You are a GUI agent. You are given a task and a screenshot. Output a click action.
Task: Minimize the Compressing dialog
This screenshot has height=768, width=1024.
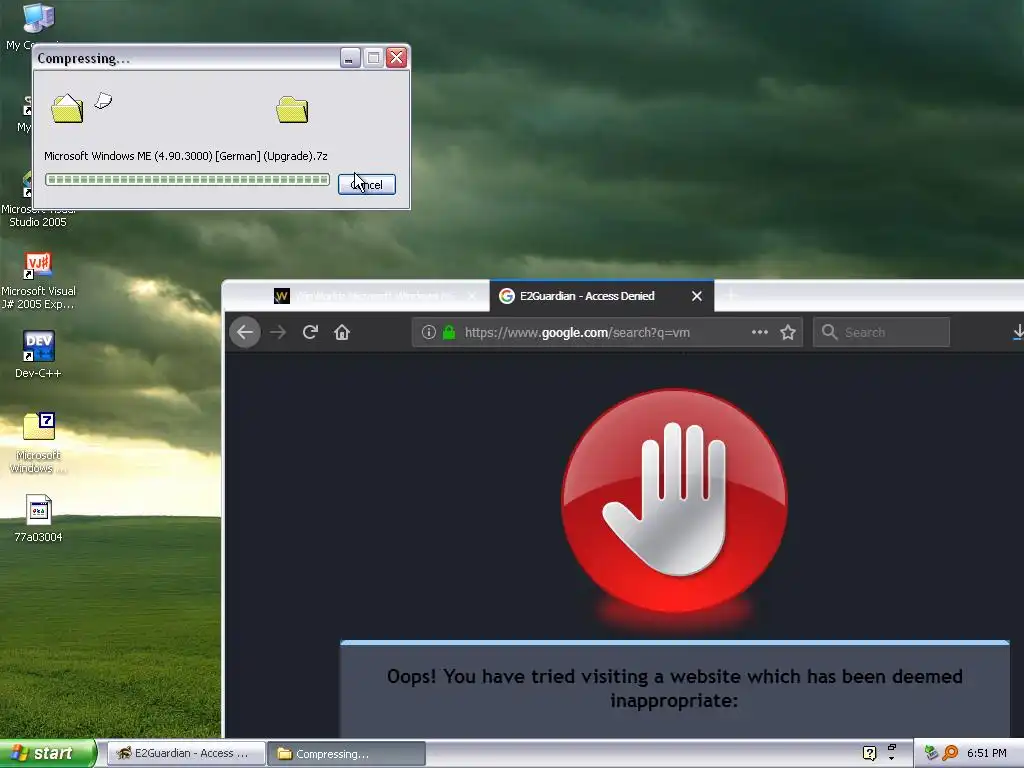pos(350,58)
